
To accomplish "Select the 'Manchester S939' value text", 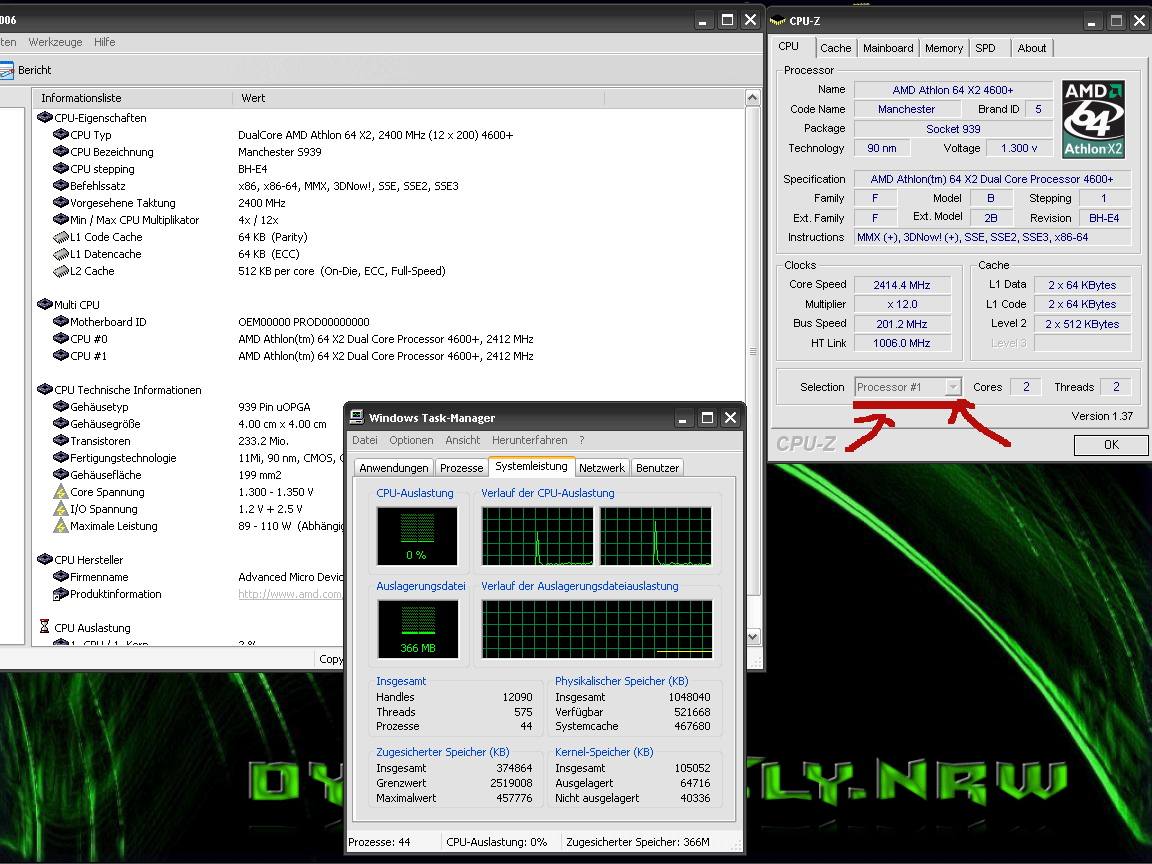I will (x=279, y=152).
